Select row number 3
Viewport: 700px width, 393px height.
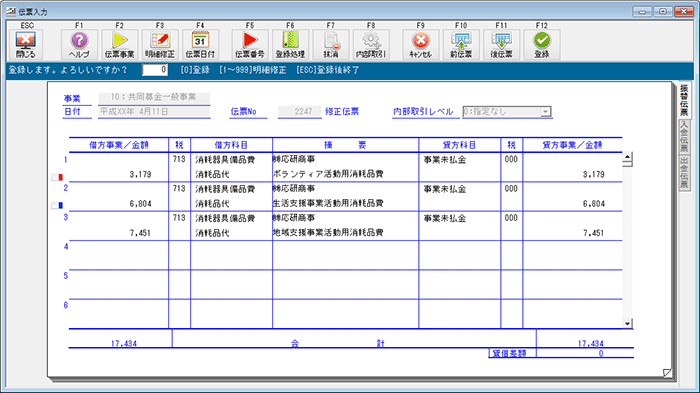tap(66, 217)
